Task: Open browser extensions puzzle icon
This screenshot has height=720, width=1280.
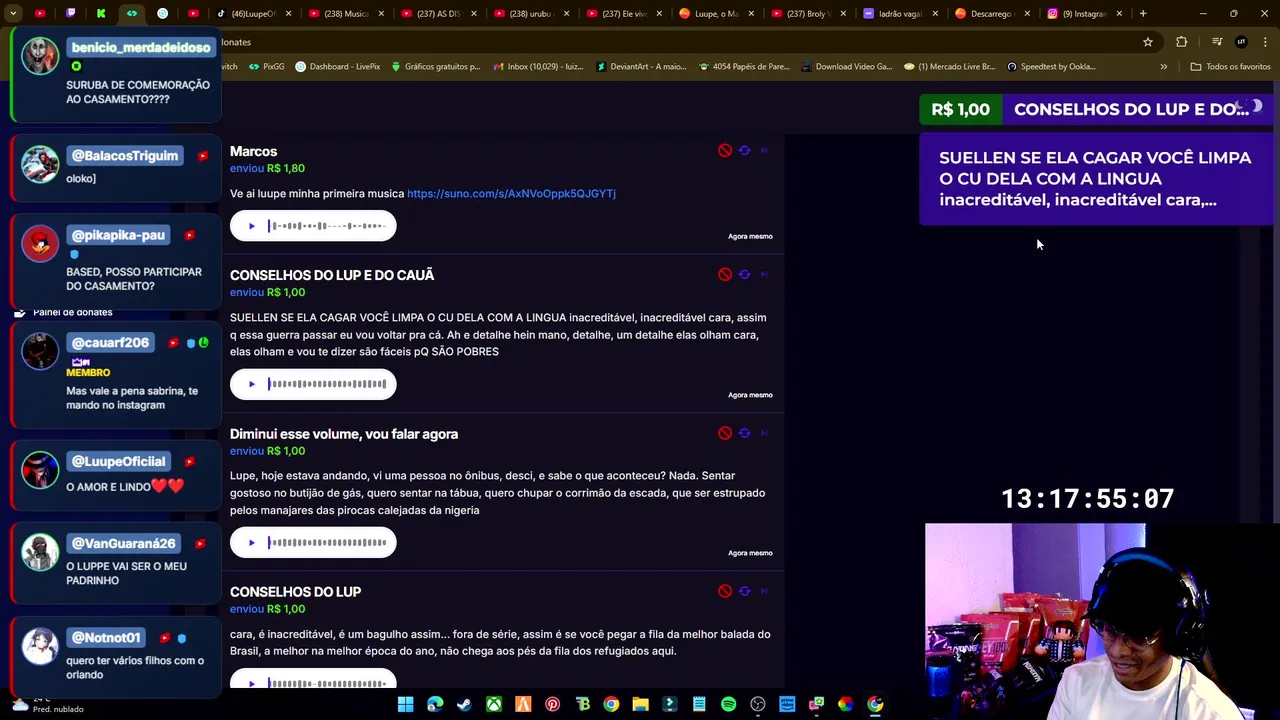Action: (x=1182, y=42)
